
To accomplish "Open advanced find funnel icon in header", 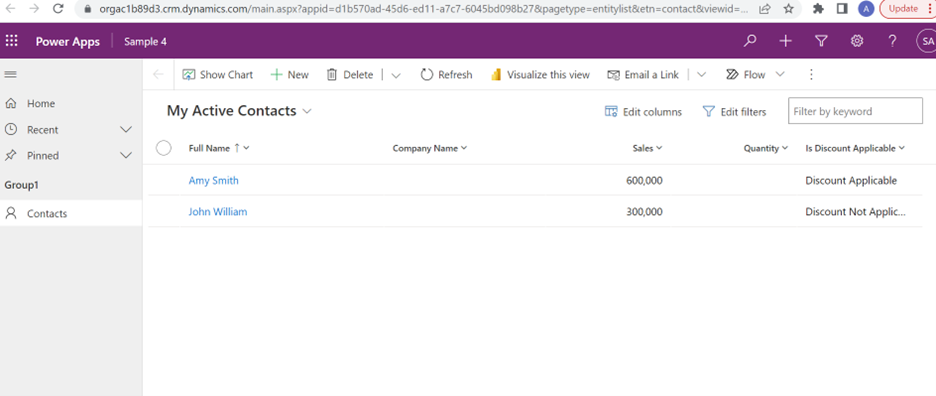I will click(821, 41).
